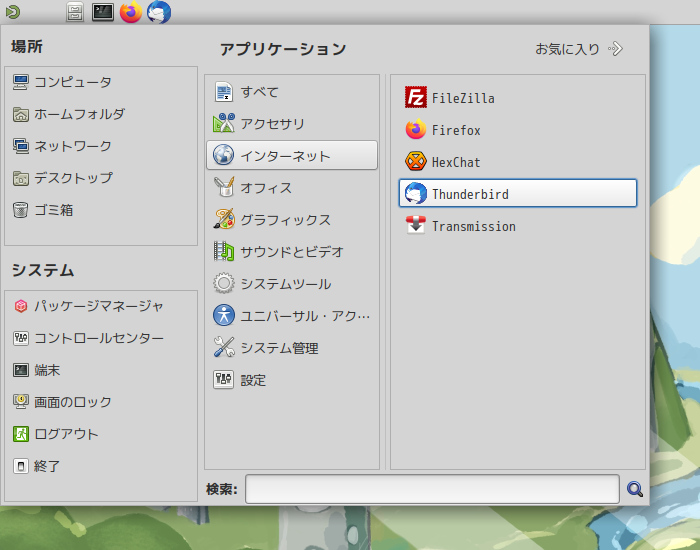Launch Firefox from the Internet list
700x550 pixels.
518,130
